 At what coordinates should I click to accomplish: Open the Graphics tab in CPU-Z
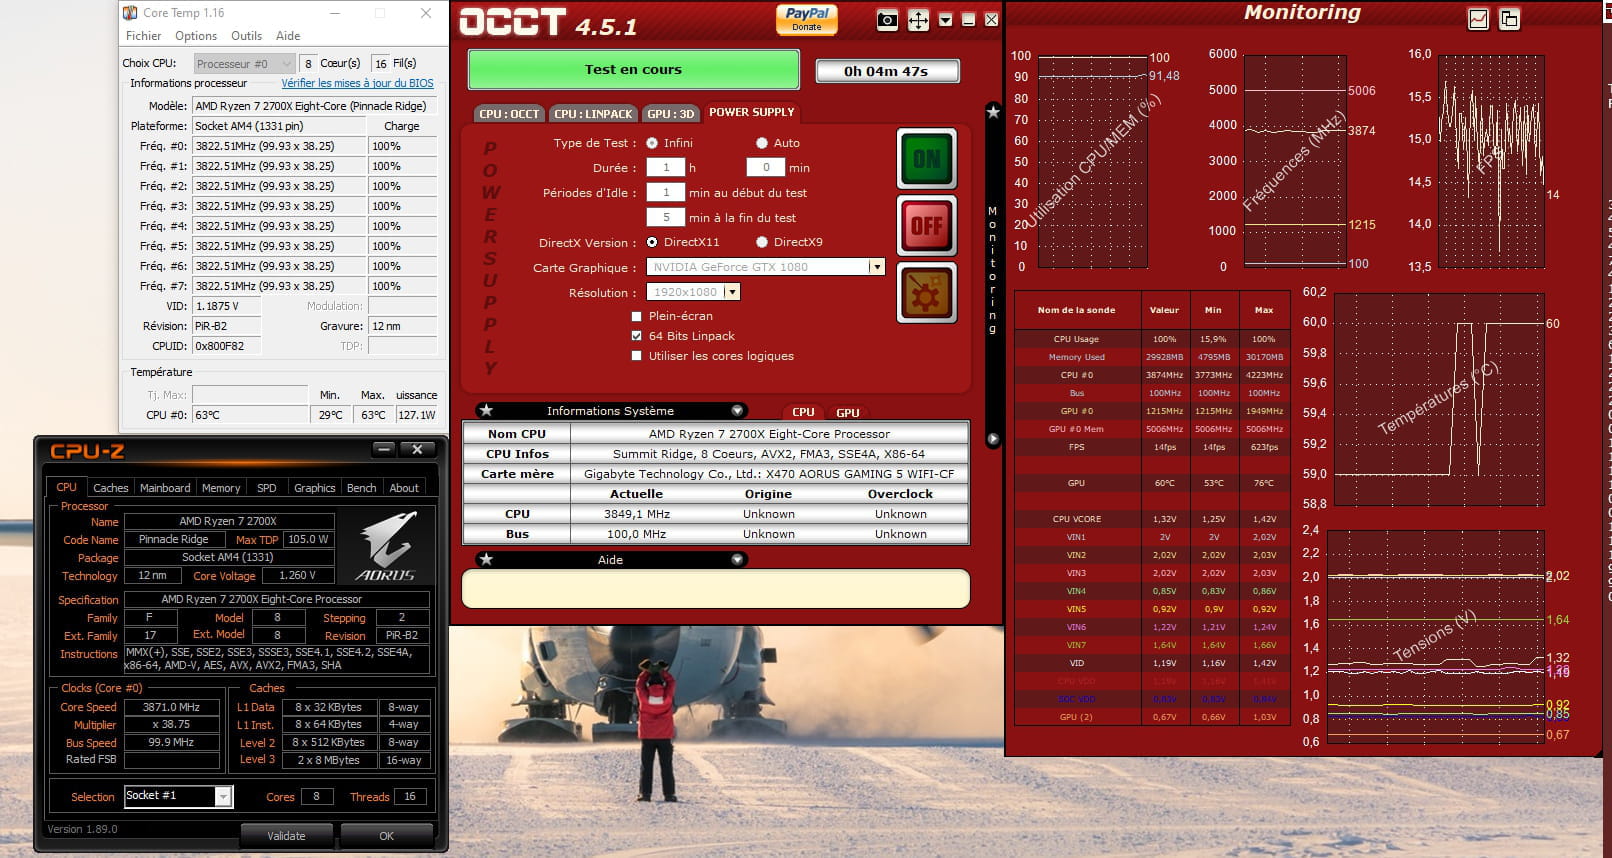(314, 488)
